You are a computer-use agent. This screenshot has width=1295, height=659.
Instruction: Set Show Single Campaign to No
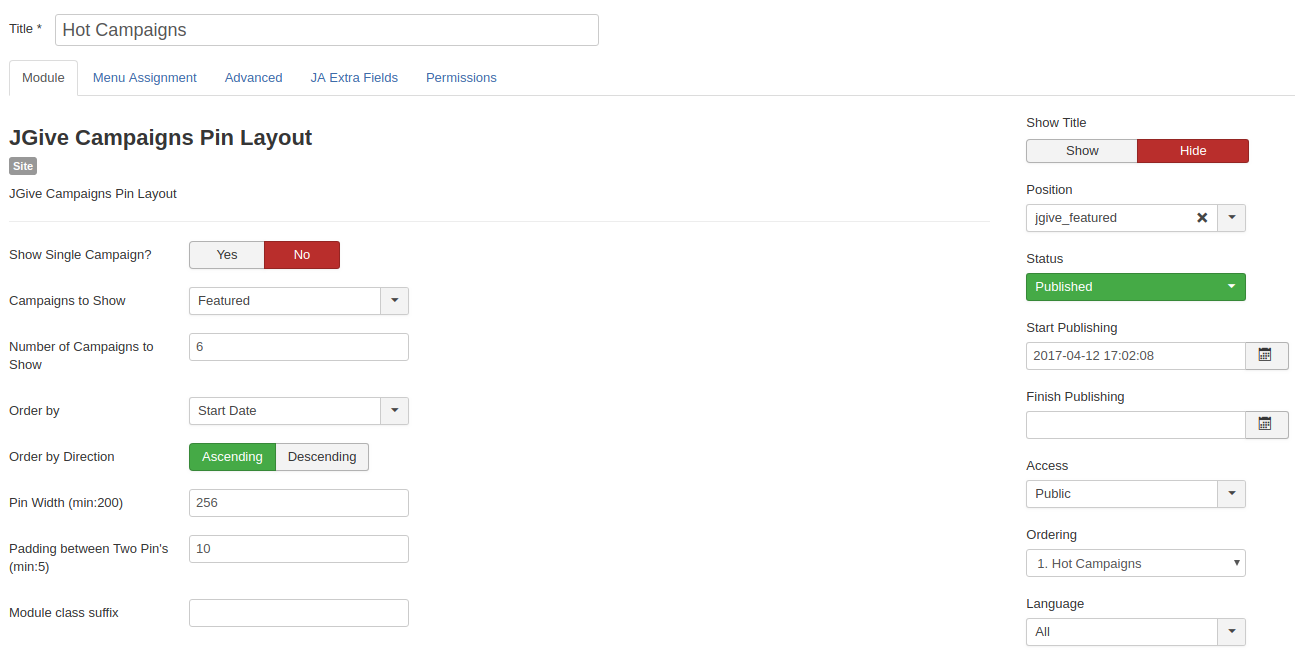[302, 255]
